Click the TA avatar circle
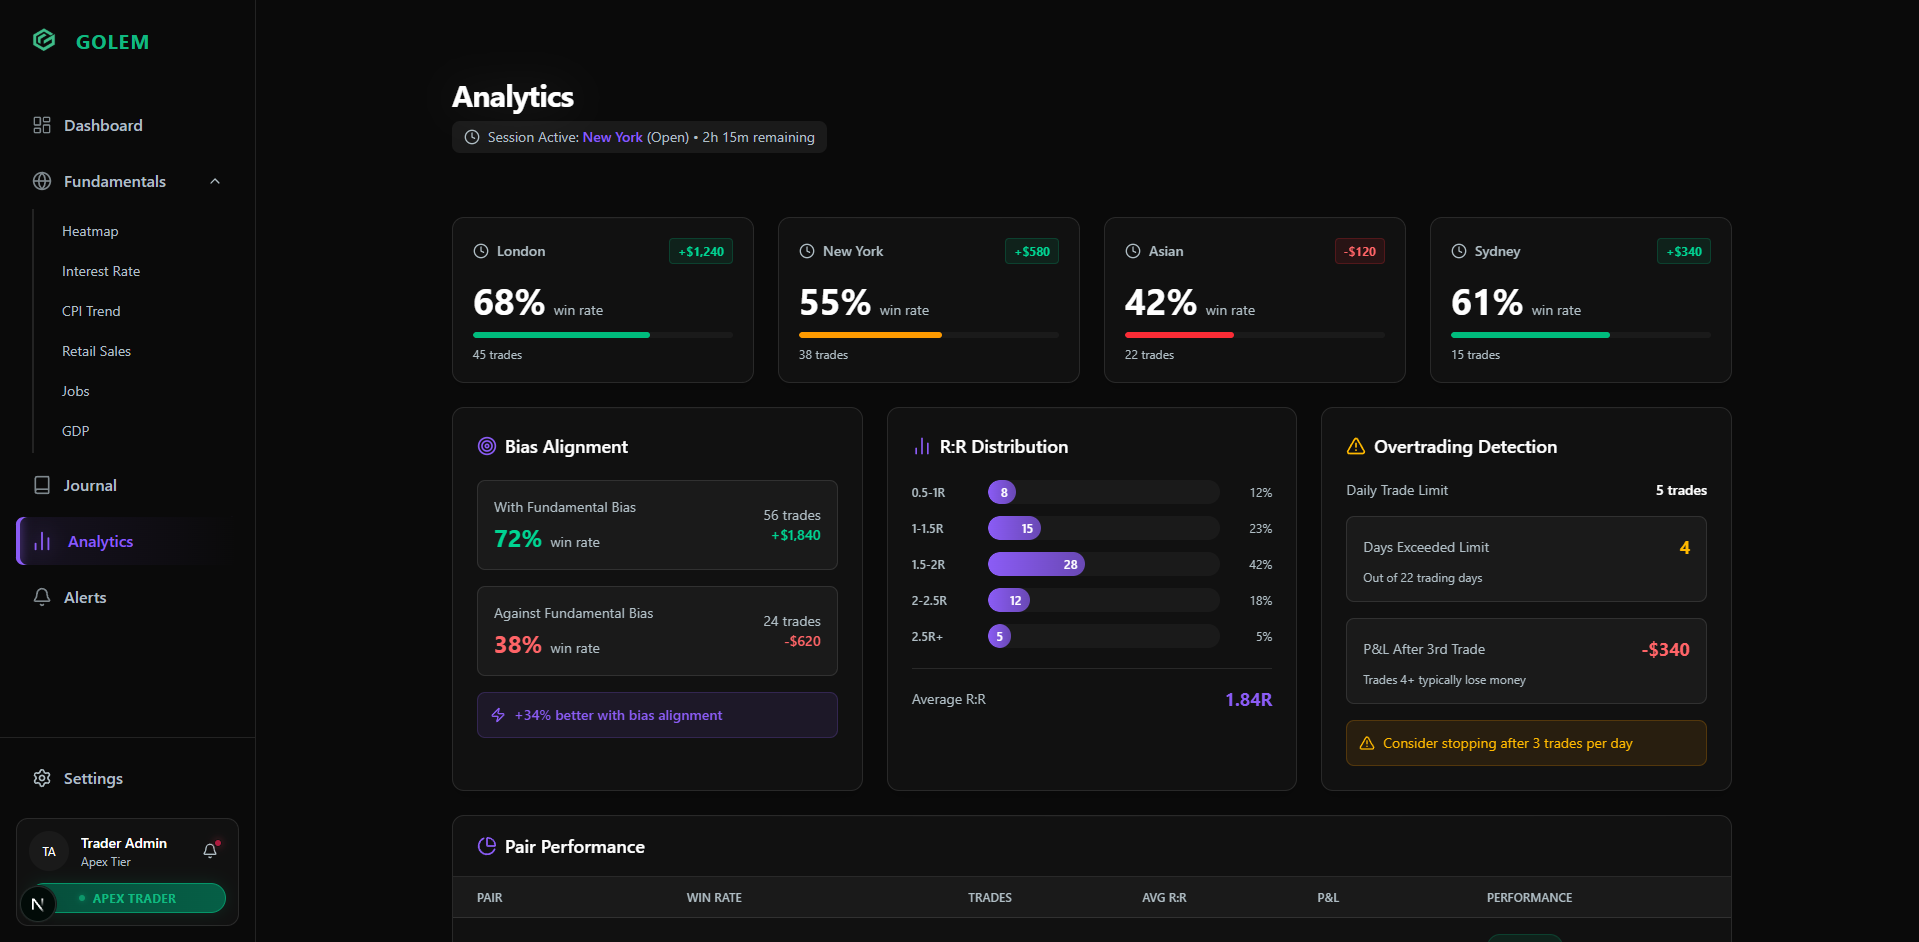Screen dimensions: 1919x942 coord(48,850)
